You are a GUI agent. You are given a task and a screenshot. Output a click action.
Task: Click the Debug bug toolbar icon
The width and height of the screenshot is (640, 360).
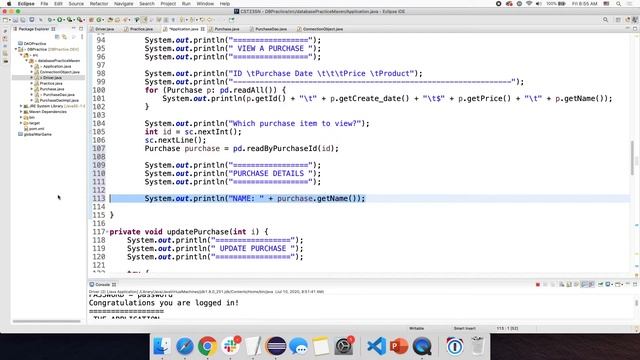pos(50,19)
